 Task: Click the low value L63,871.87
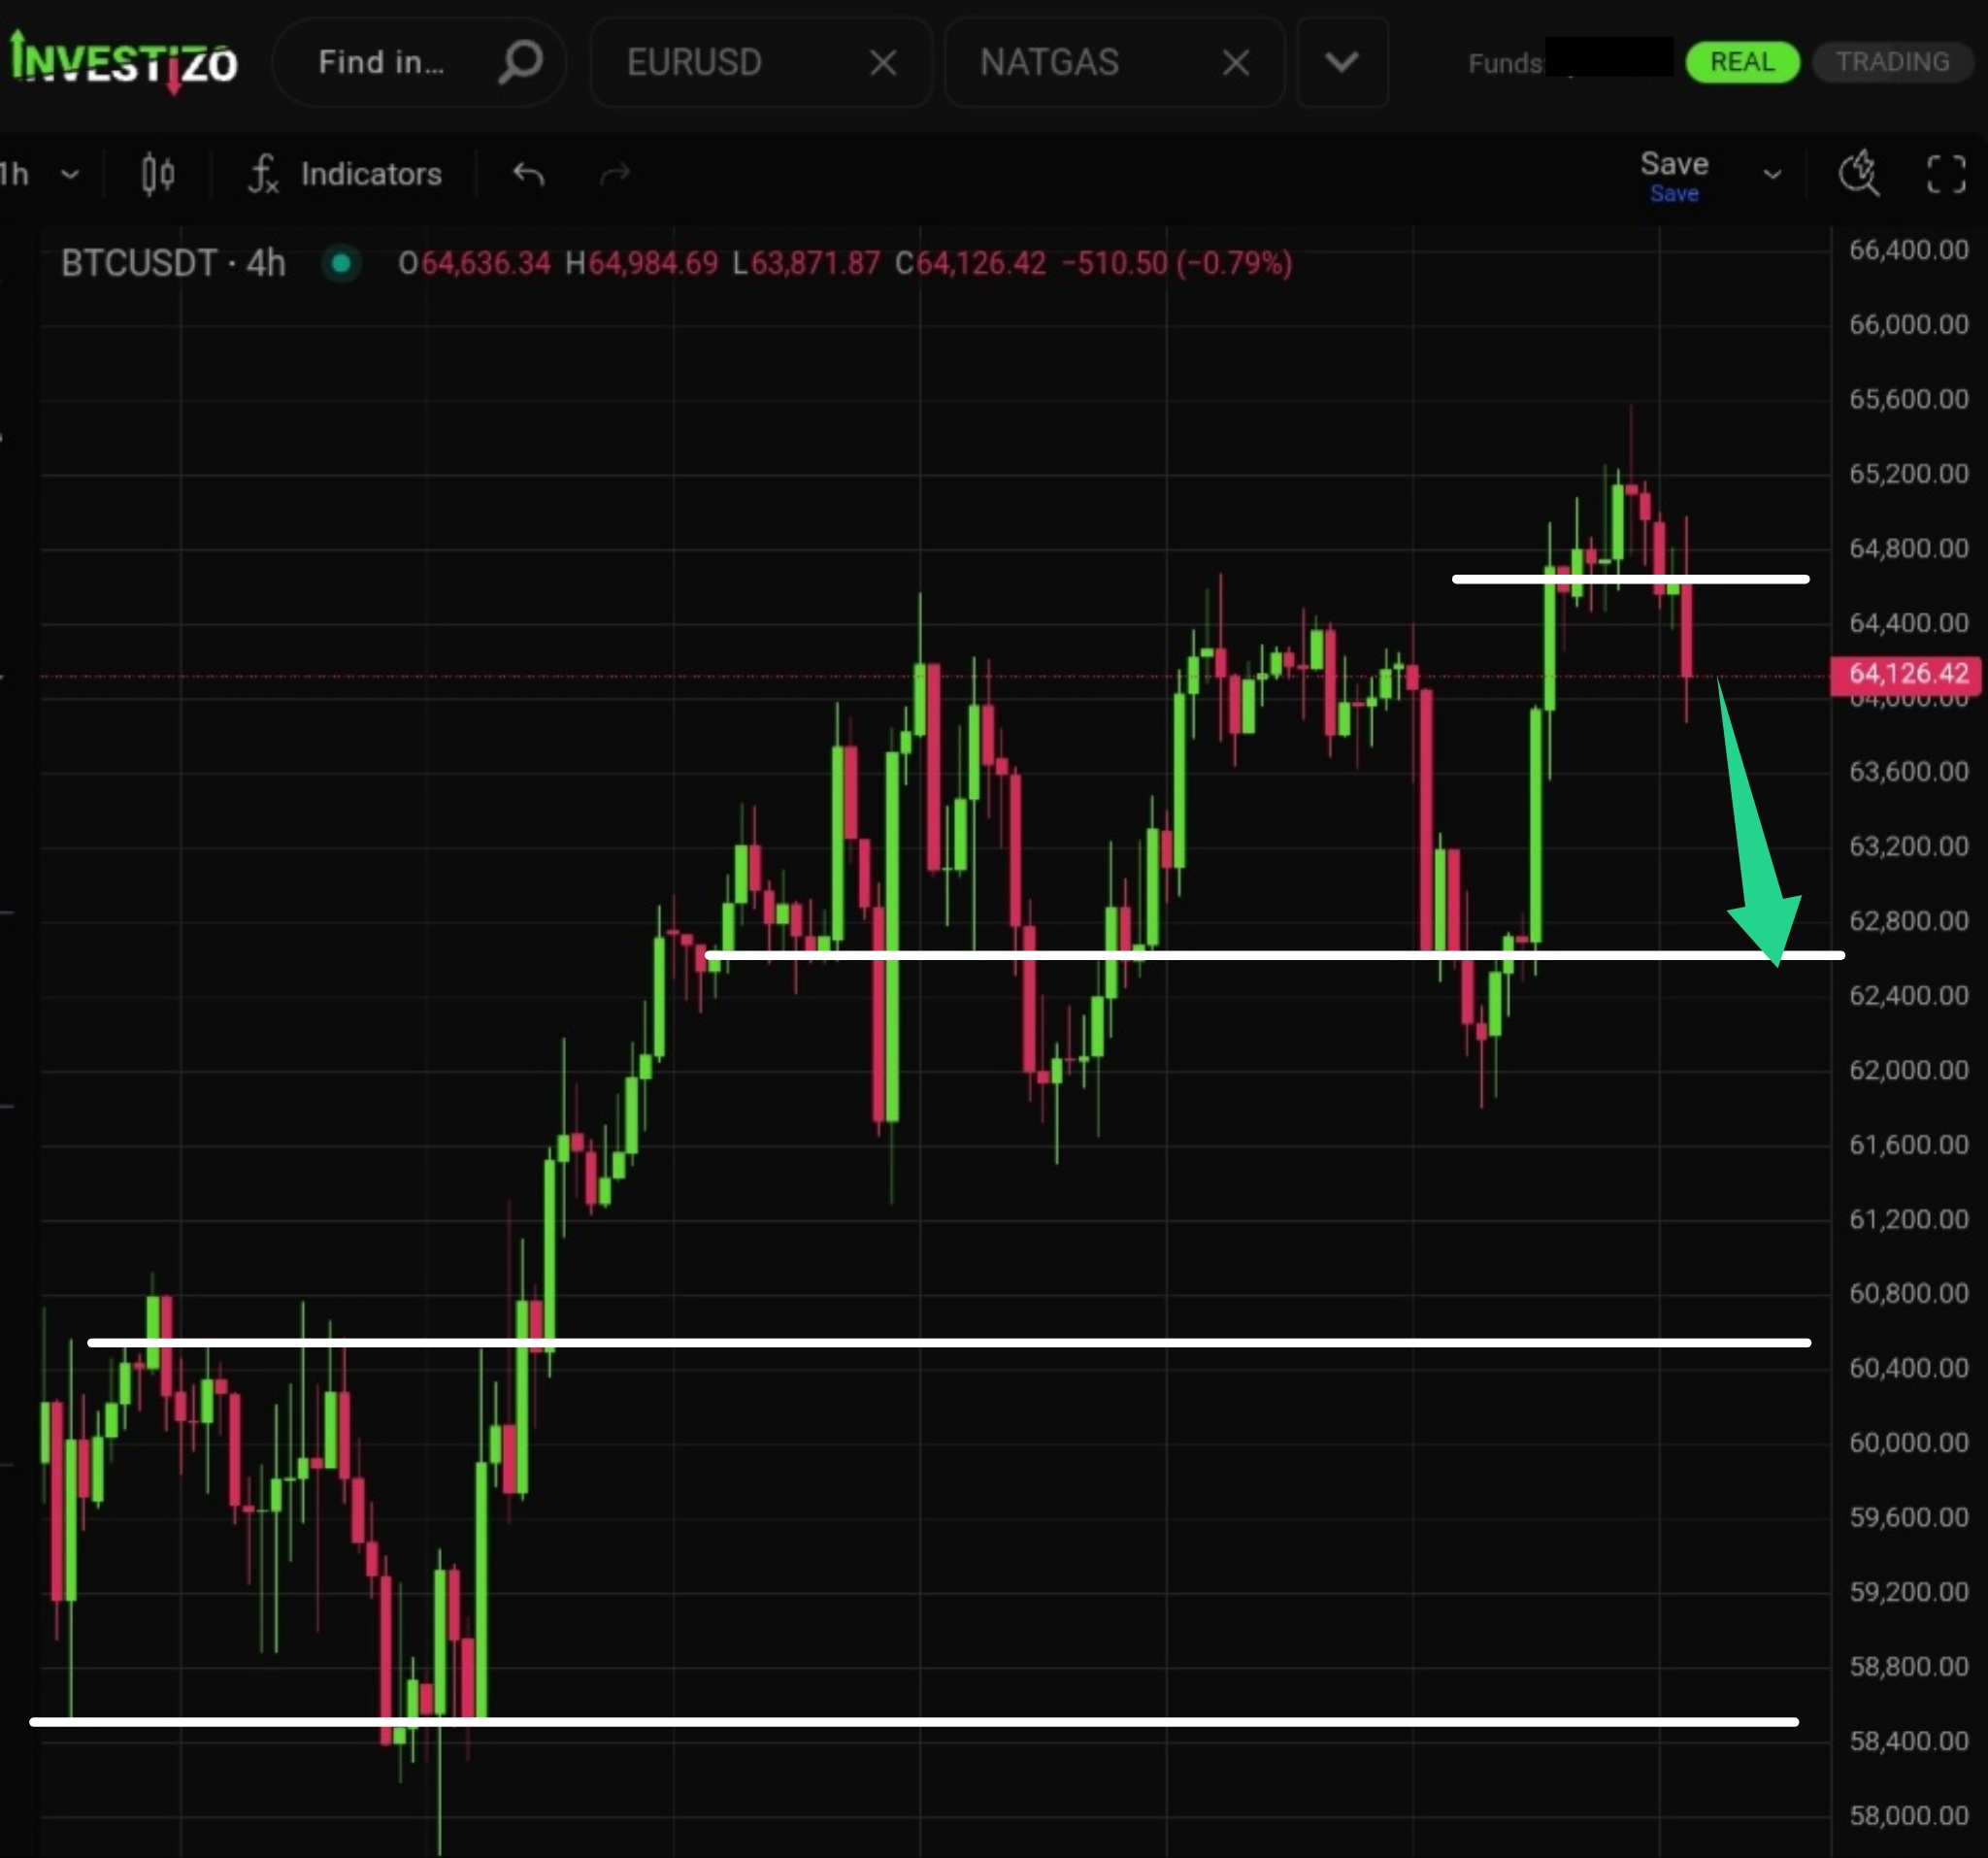(x=806, y=263)
